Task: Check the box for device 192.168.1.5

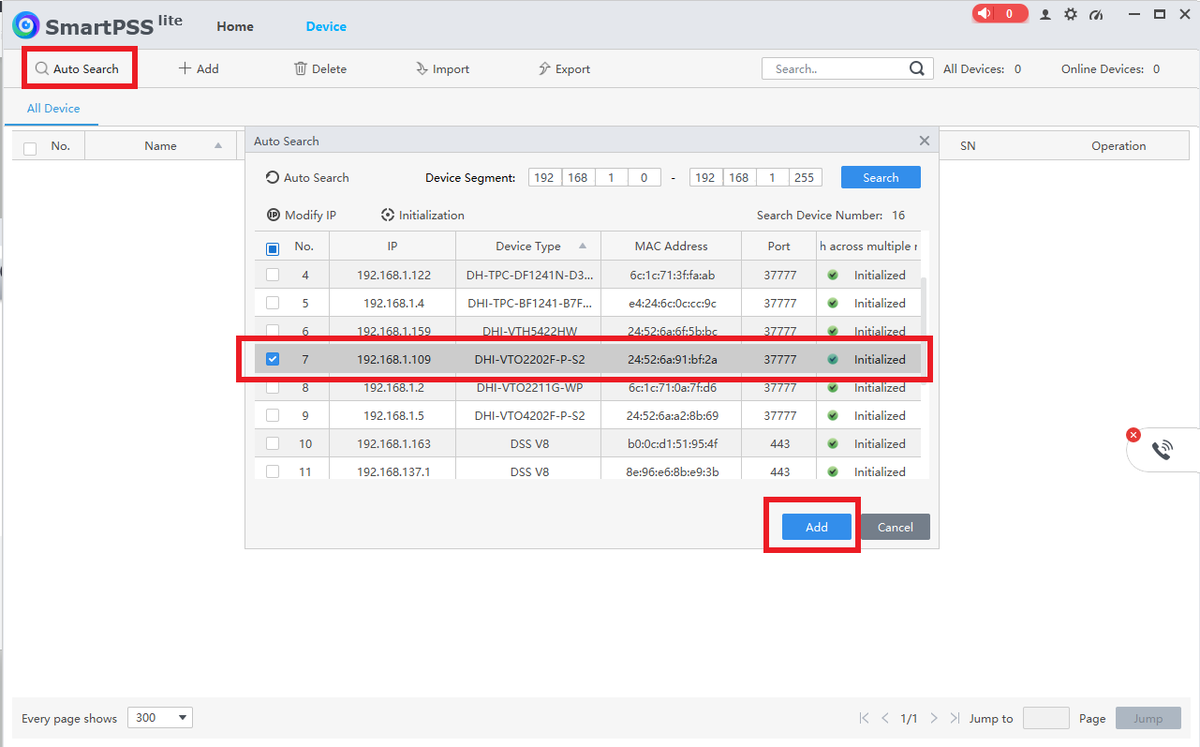Action: [x=273, y=415]
